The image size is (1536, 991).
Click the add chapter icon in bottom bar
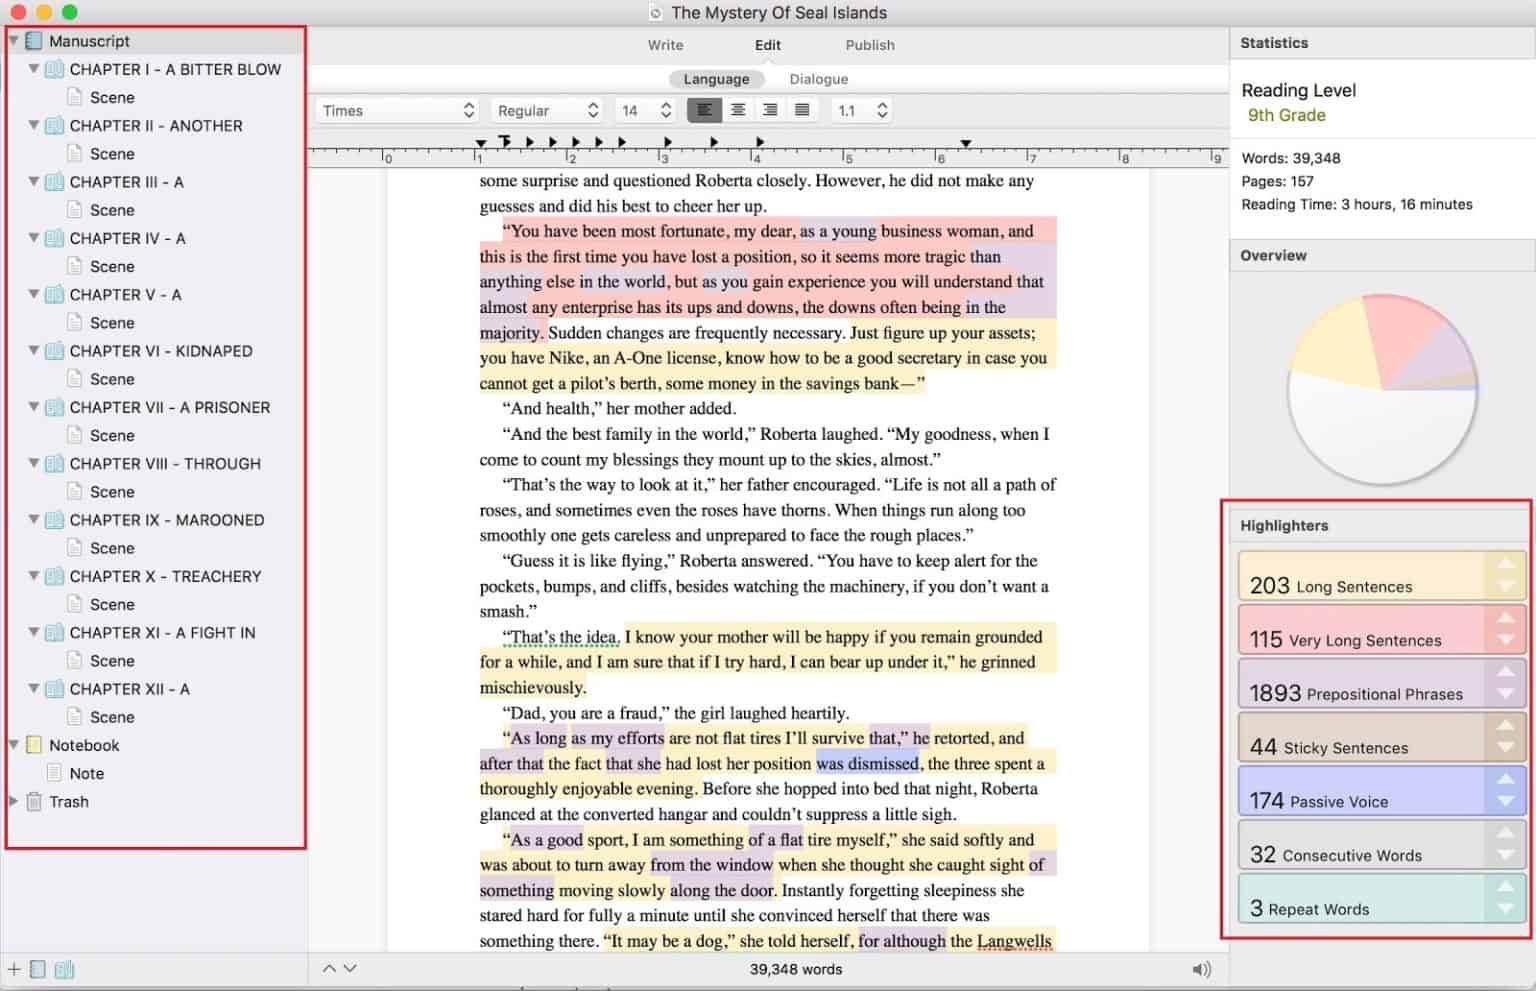point(64,968)
